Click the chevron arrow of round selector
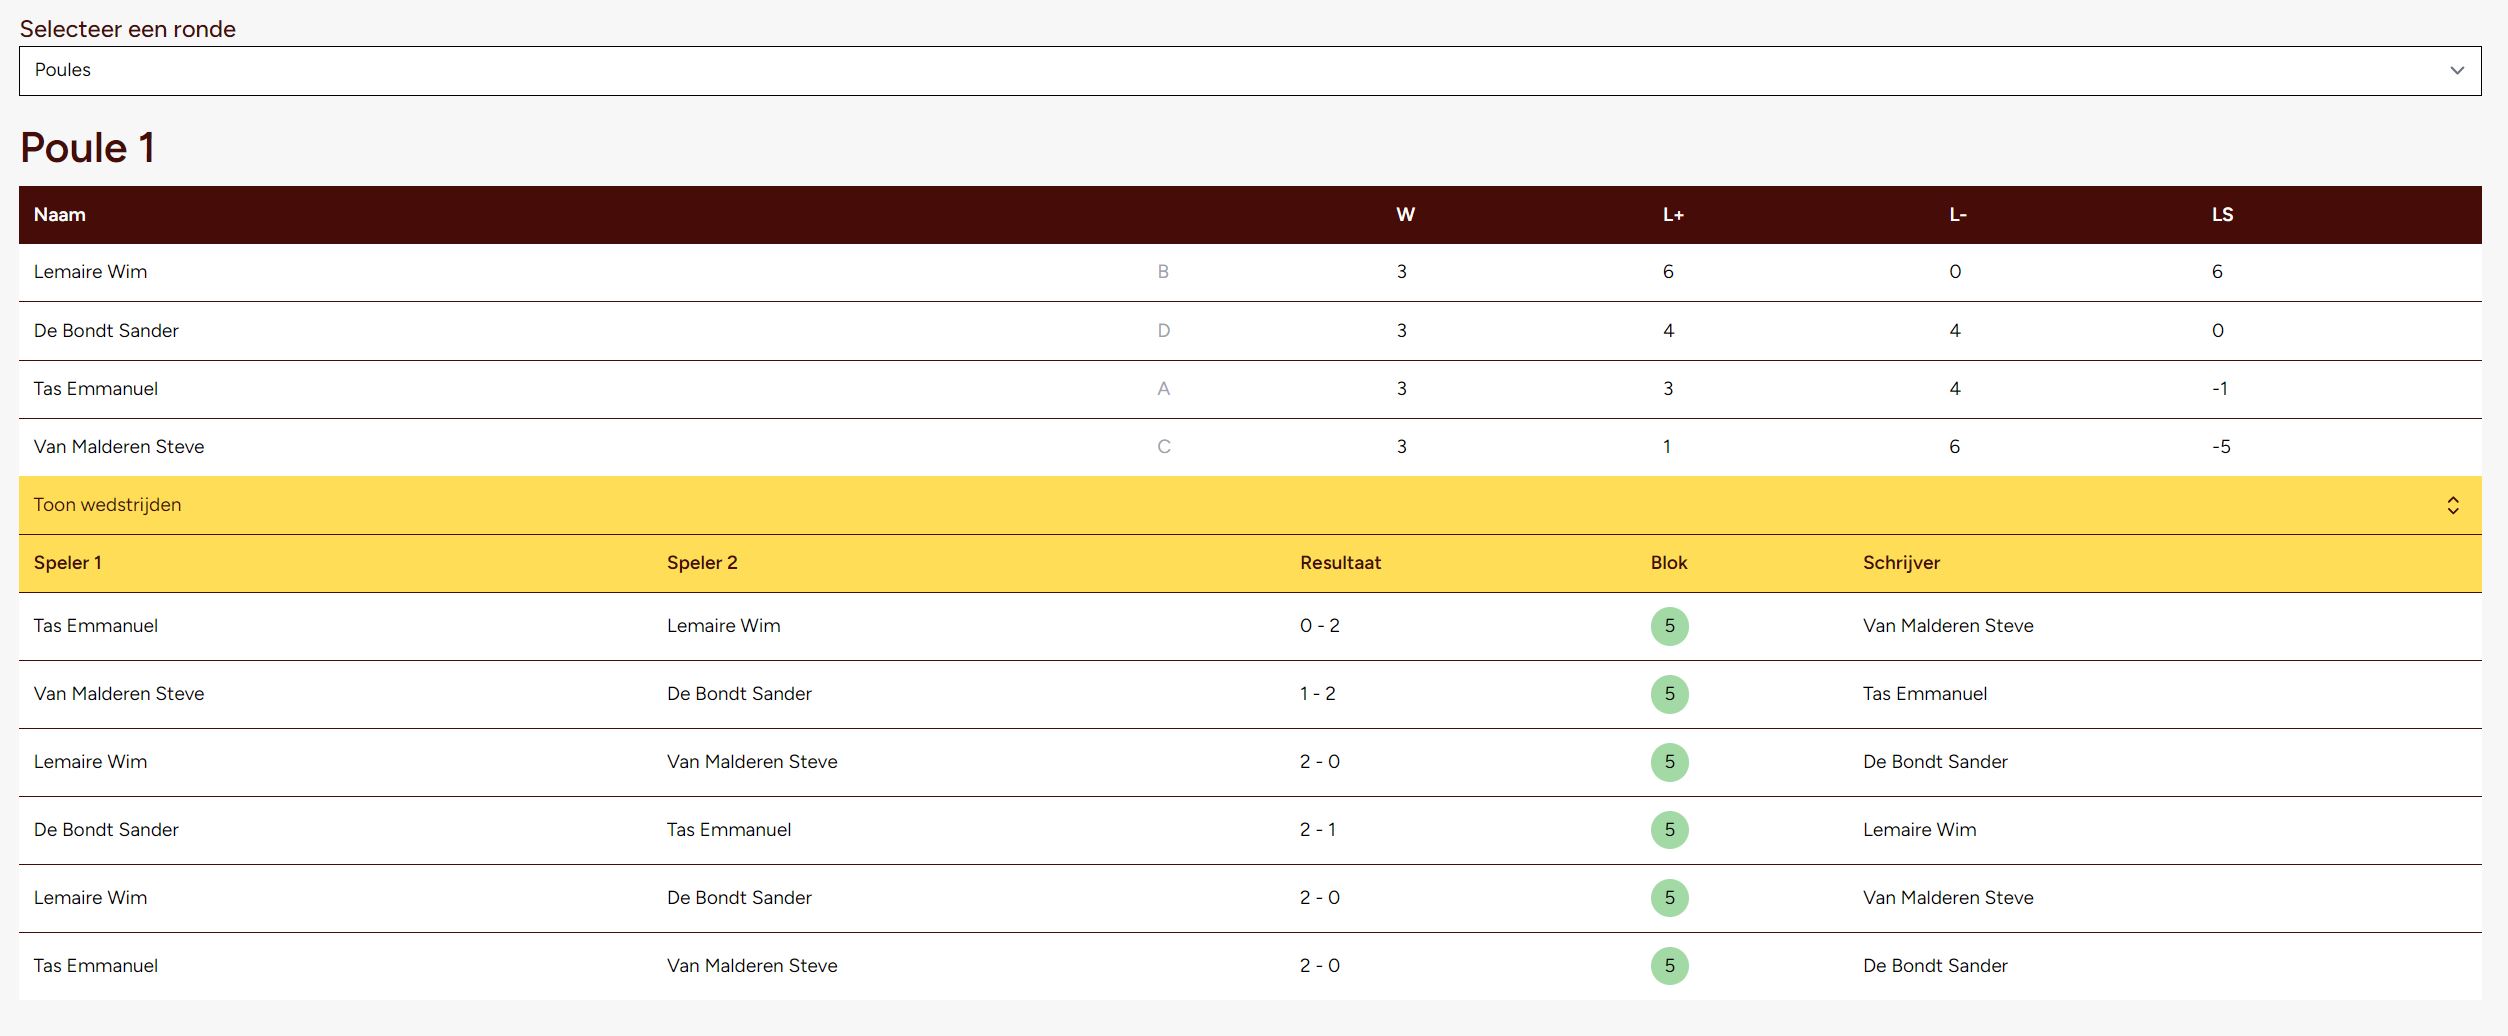Viewport: 2508px width, 1036px height. pyautogui.click(x=2456, y=71)
